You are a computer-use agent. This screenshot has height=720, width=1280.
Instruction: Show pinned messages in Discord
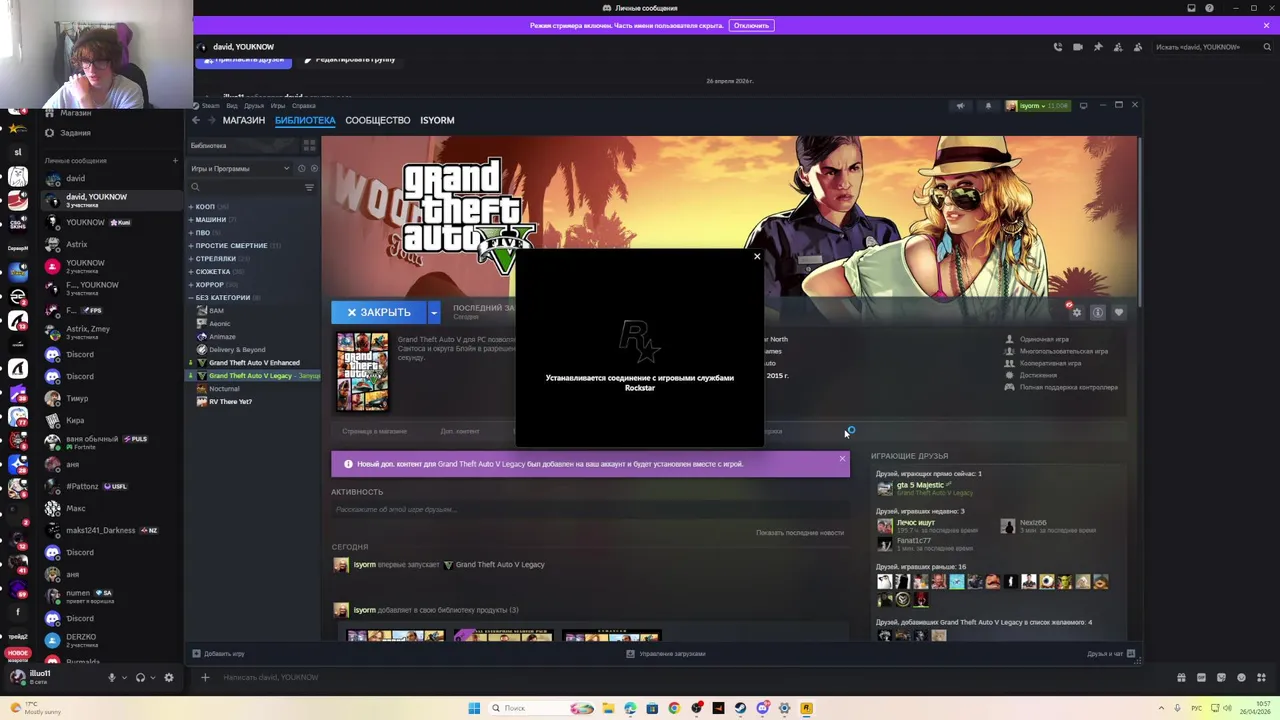[1098, 47]
